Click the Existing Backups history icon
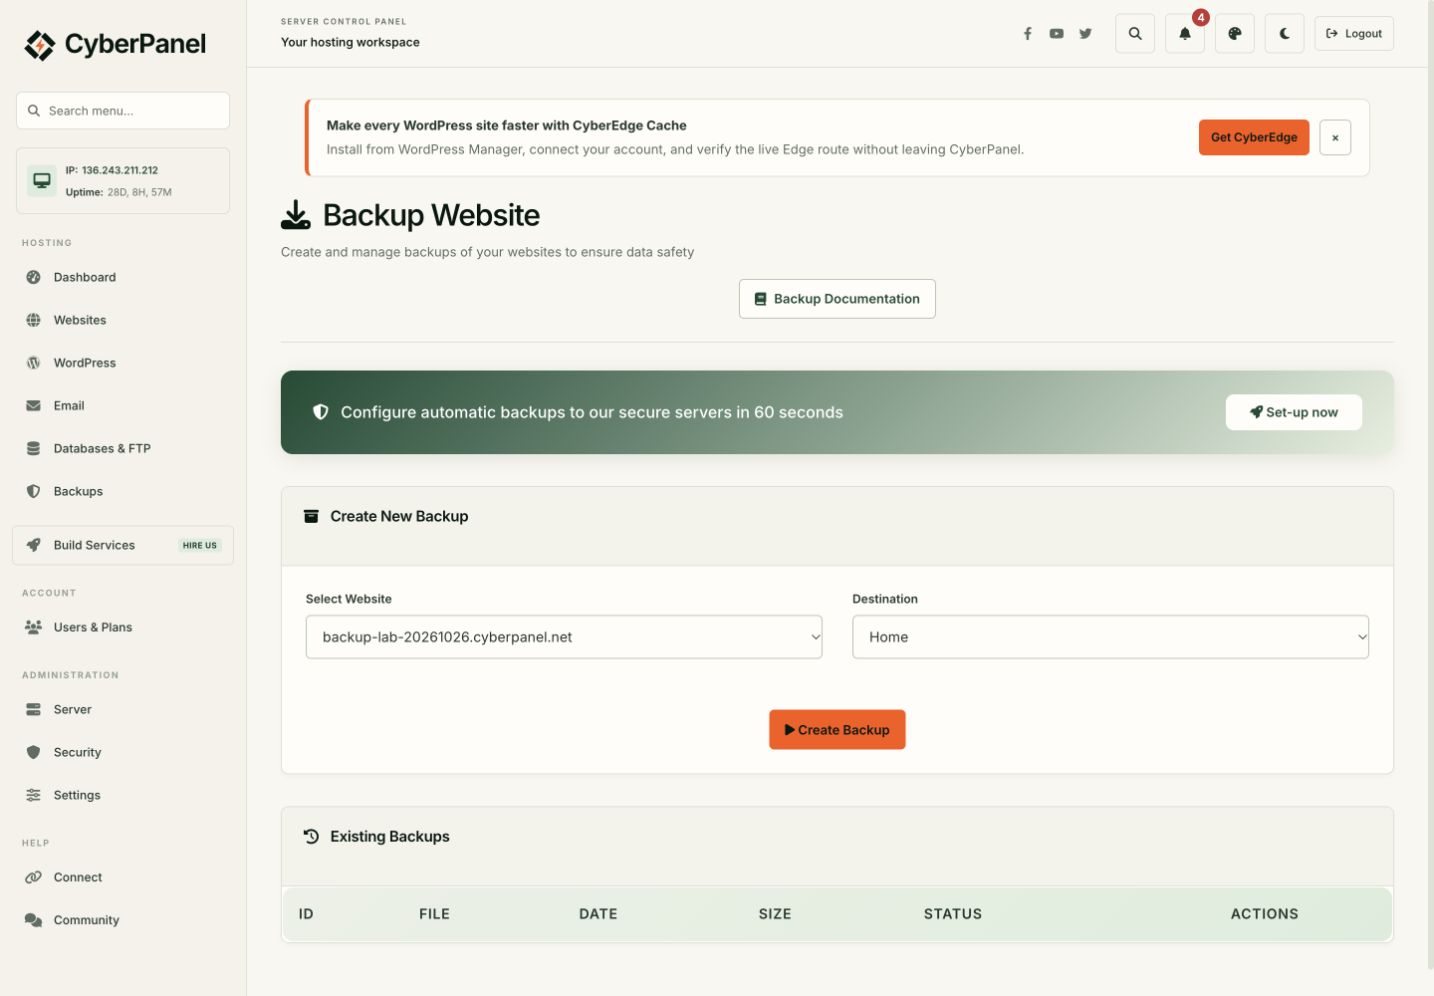Screen dimensions: 1434x996 (x=311, y=836)
